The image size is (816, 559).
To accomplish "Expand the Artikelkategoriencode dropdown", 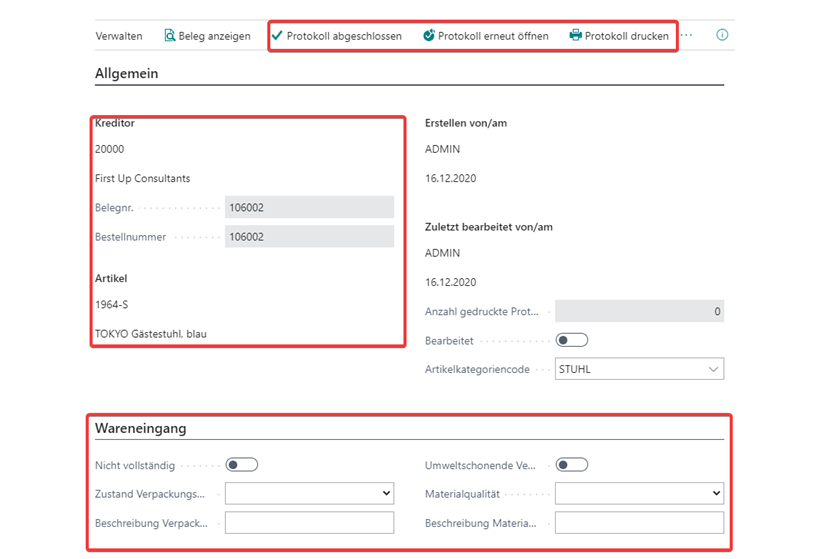I will point(640,369).
